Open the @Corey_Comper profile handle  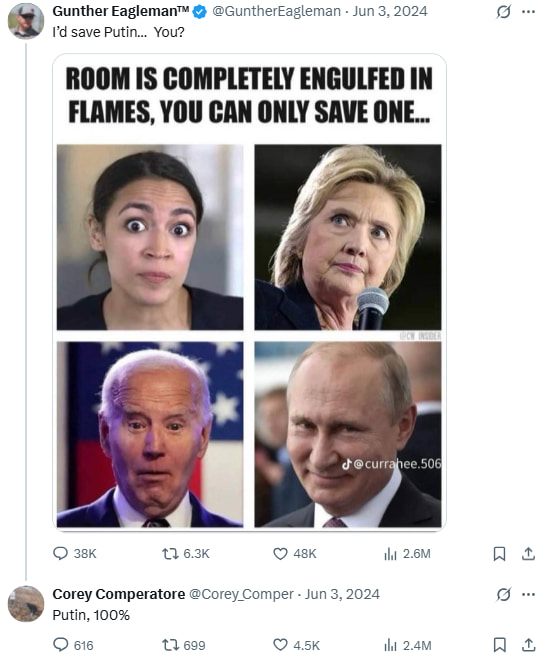(x=241, y=594)
